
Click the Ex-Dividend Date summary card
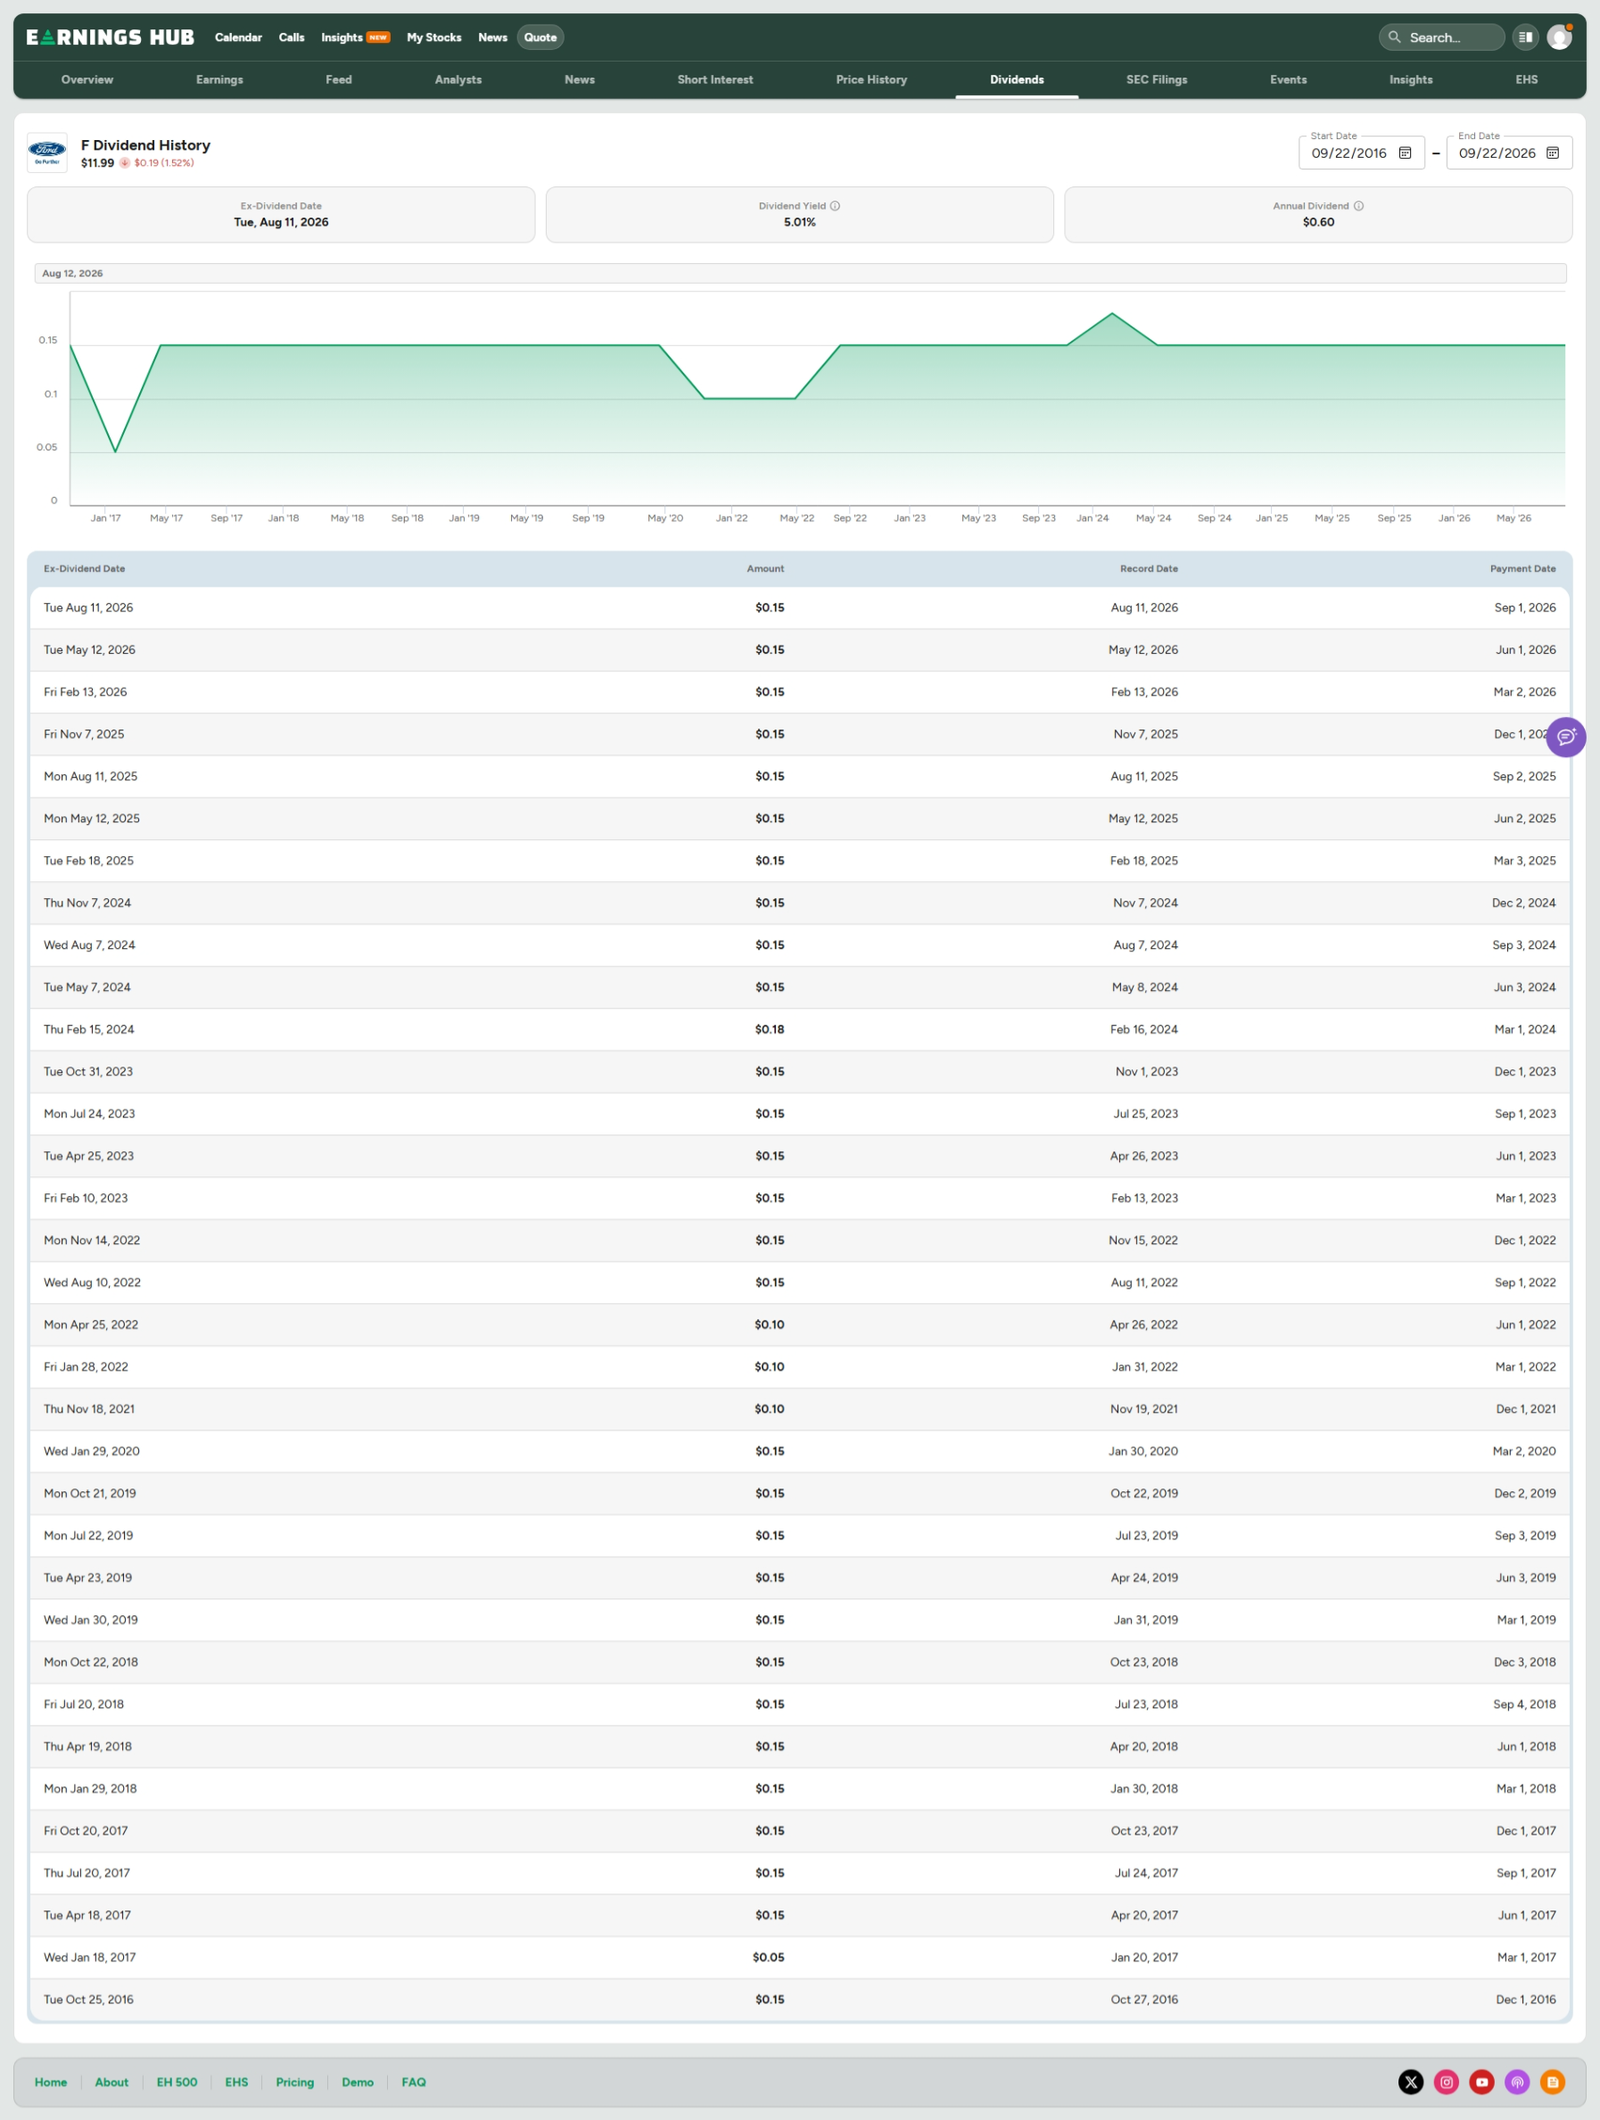point(281,214)
